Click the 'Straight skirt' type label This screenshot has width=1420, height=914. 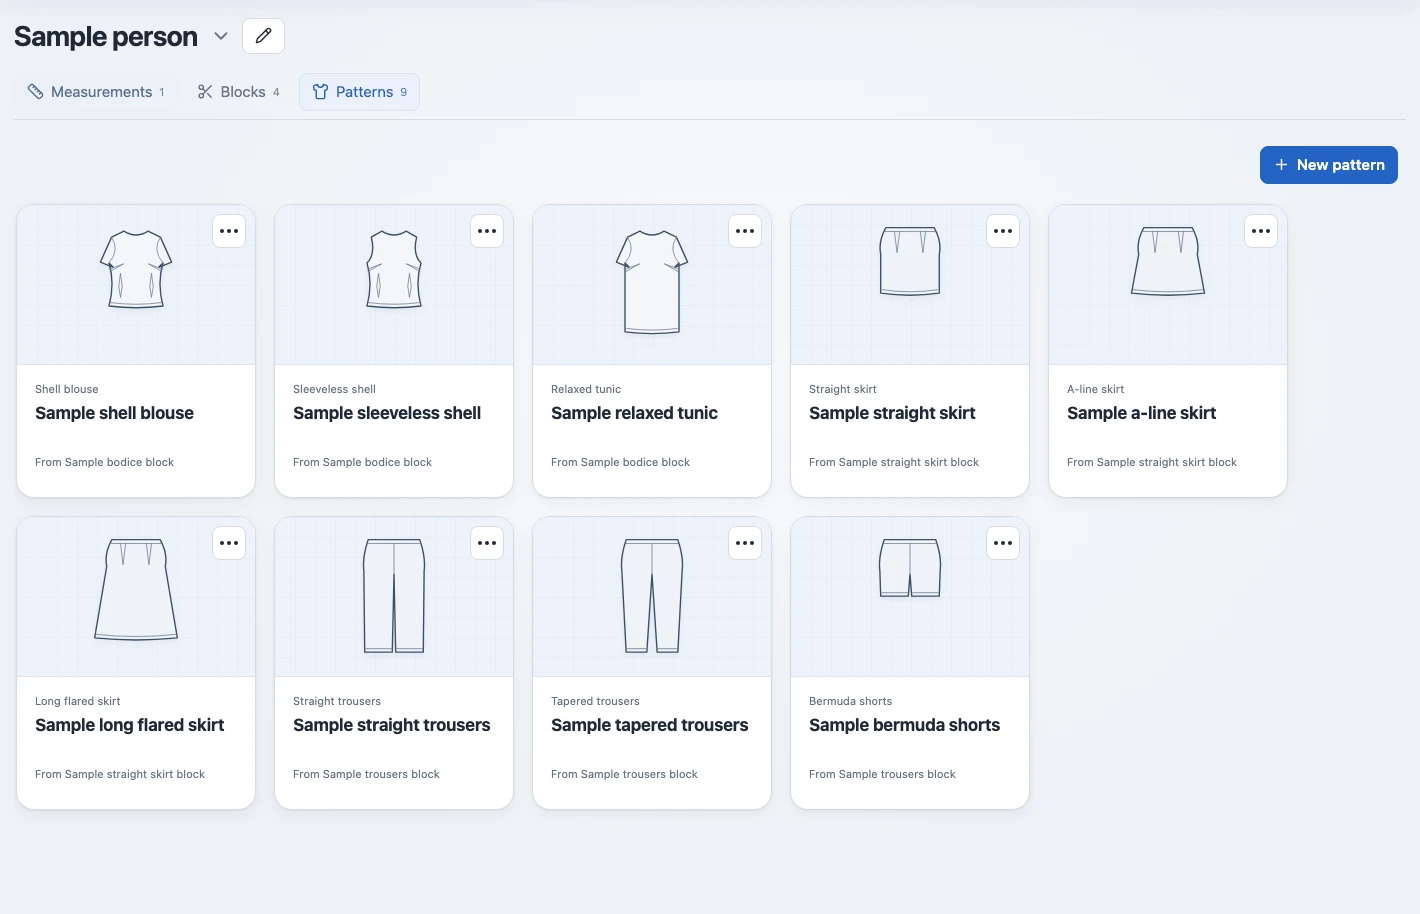(843, 389)
